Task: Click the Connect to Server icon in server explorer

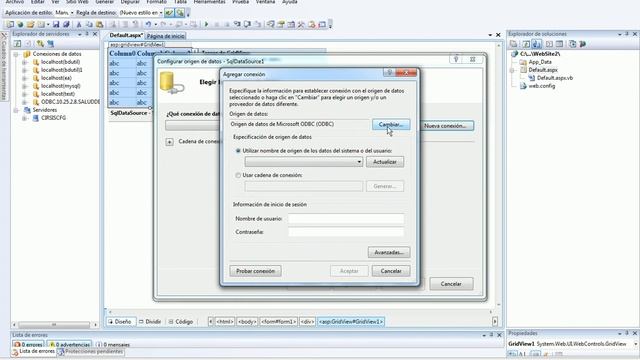Action: point(50,43)
